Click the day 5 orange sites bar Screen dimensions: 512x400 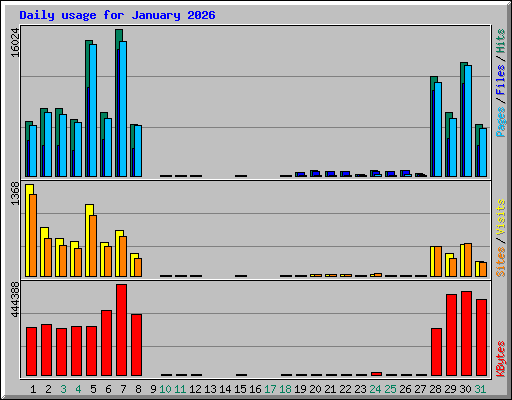pyautogui.click(x=93, y=246)
